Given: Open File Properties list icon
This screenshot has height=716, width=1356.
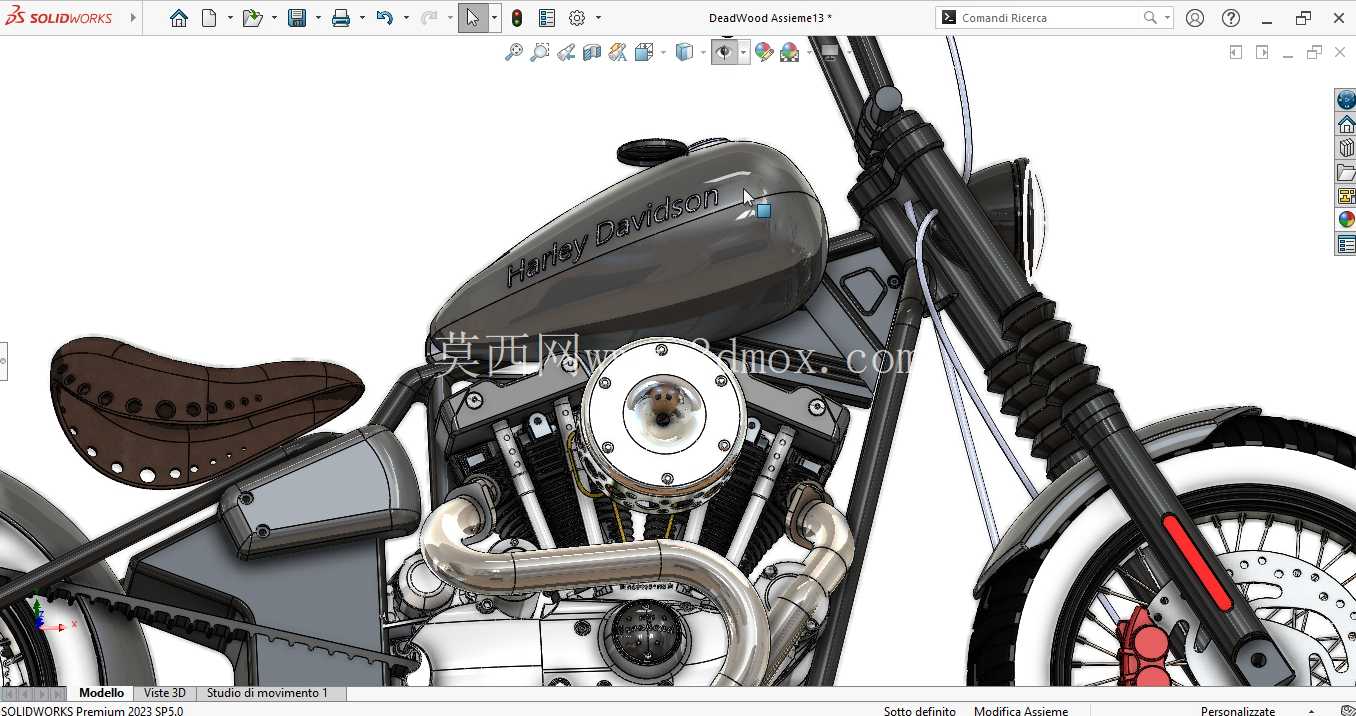Looking at the screenshot, I should click(x=547, y=18).
